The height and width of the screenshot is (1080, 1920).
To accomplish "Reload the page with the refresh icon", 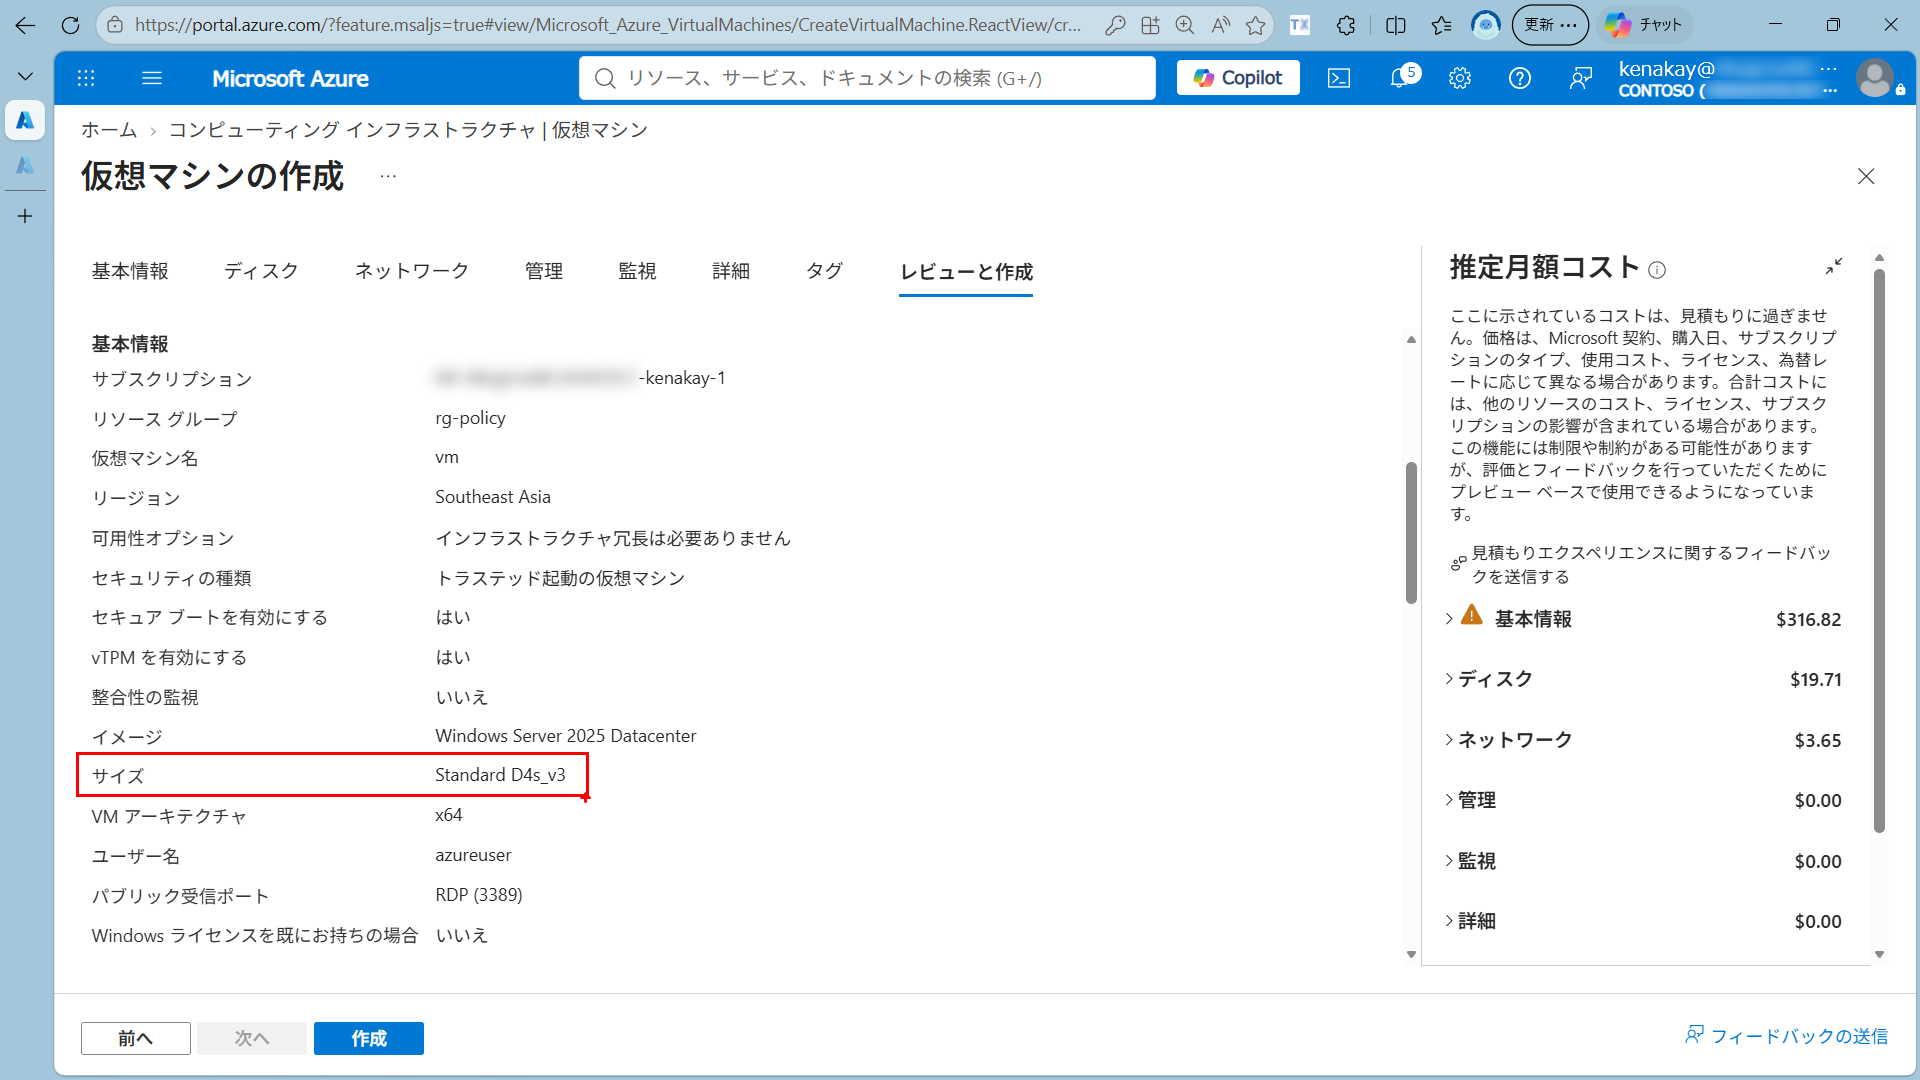I will click(70, 25).
